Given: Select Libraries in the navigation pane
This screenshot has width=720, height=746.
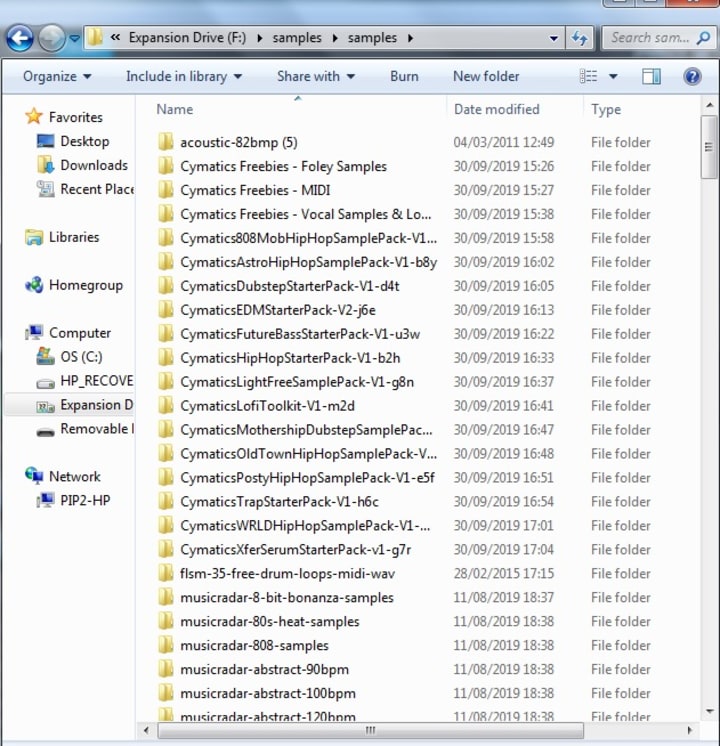Looking at the screenshot, I should click(x=74, y=237).
